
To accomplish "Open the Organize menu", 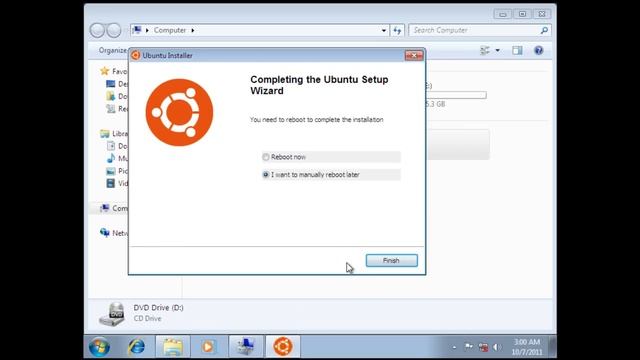I will coord(113,50).
